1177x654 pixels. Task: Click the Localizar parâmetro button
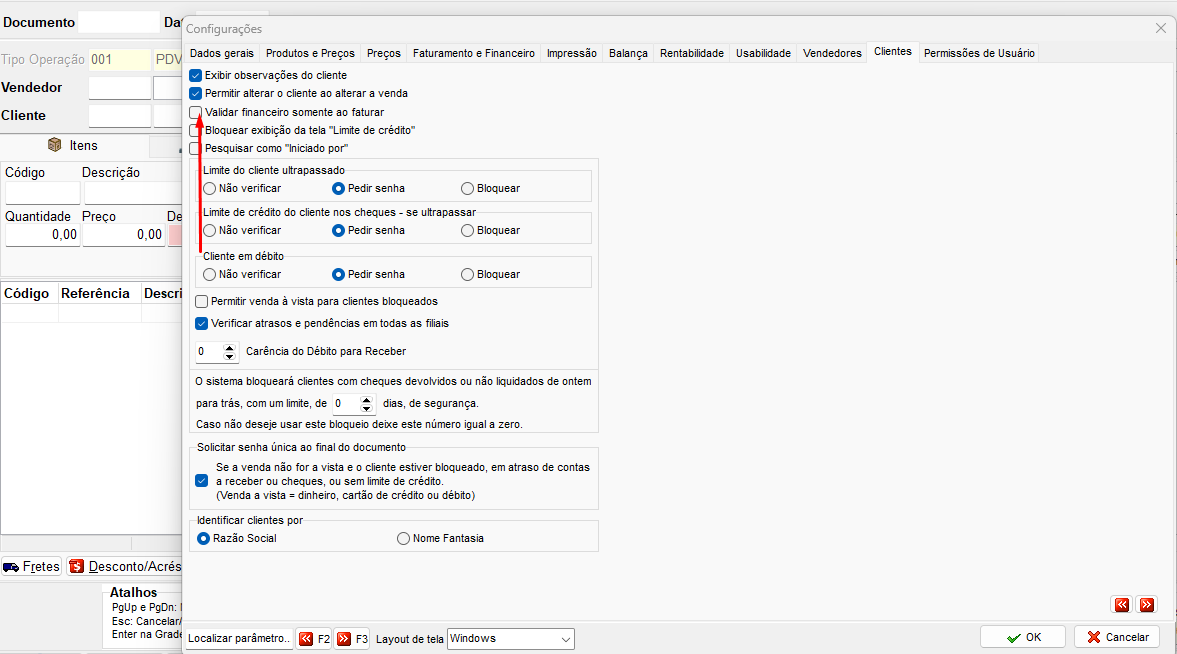click(239, 638)
